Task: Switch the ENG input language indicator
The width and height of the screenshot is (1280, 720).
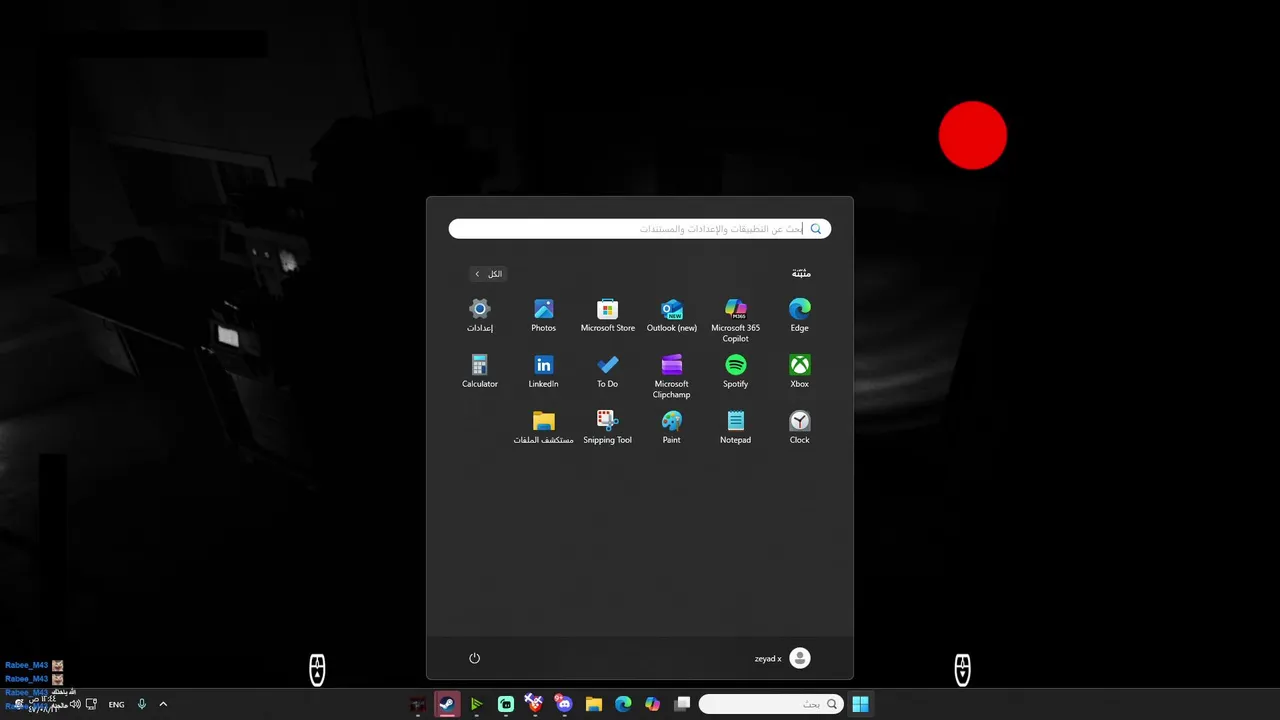Action: [x=117, y=705]
